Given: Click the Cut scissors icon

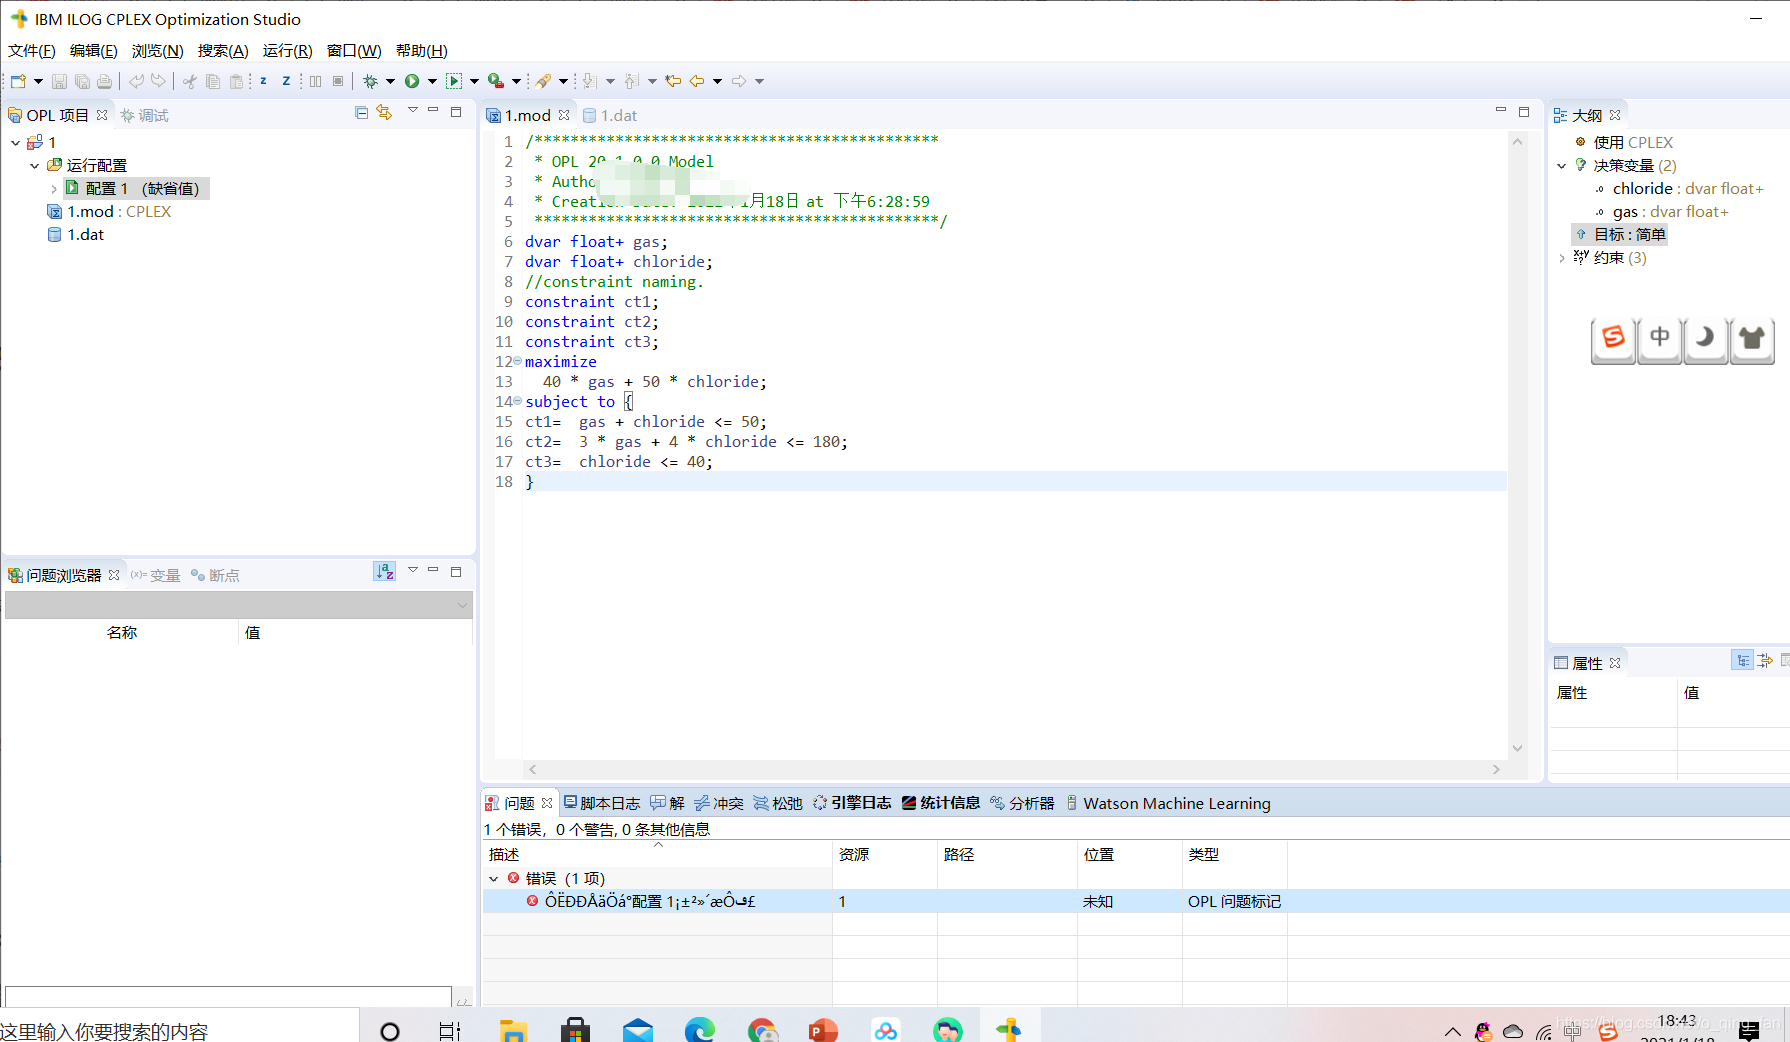Looking at the screenshot, I should (x=190, y=81).
